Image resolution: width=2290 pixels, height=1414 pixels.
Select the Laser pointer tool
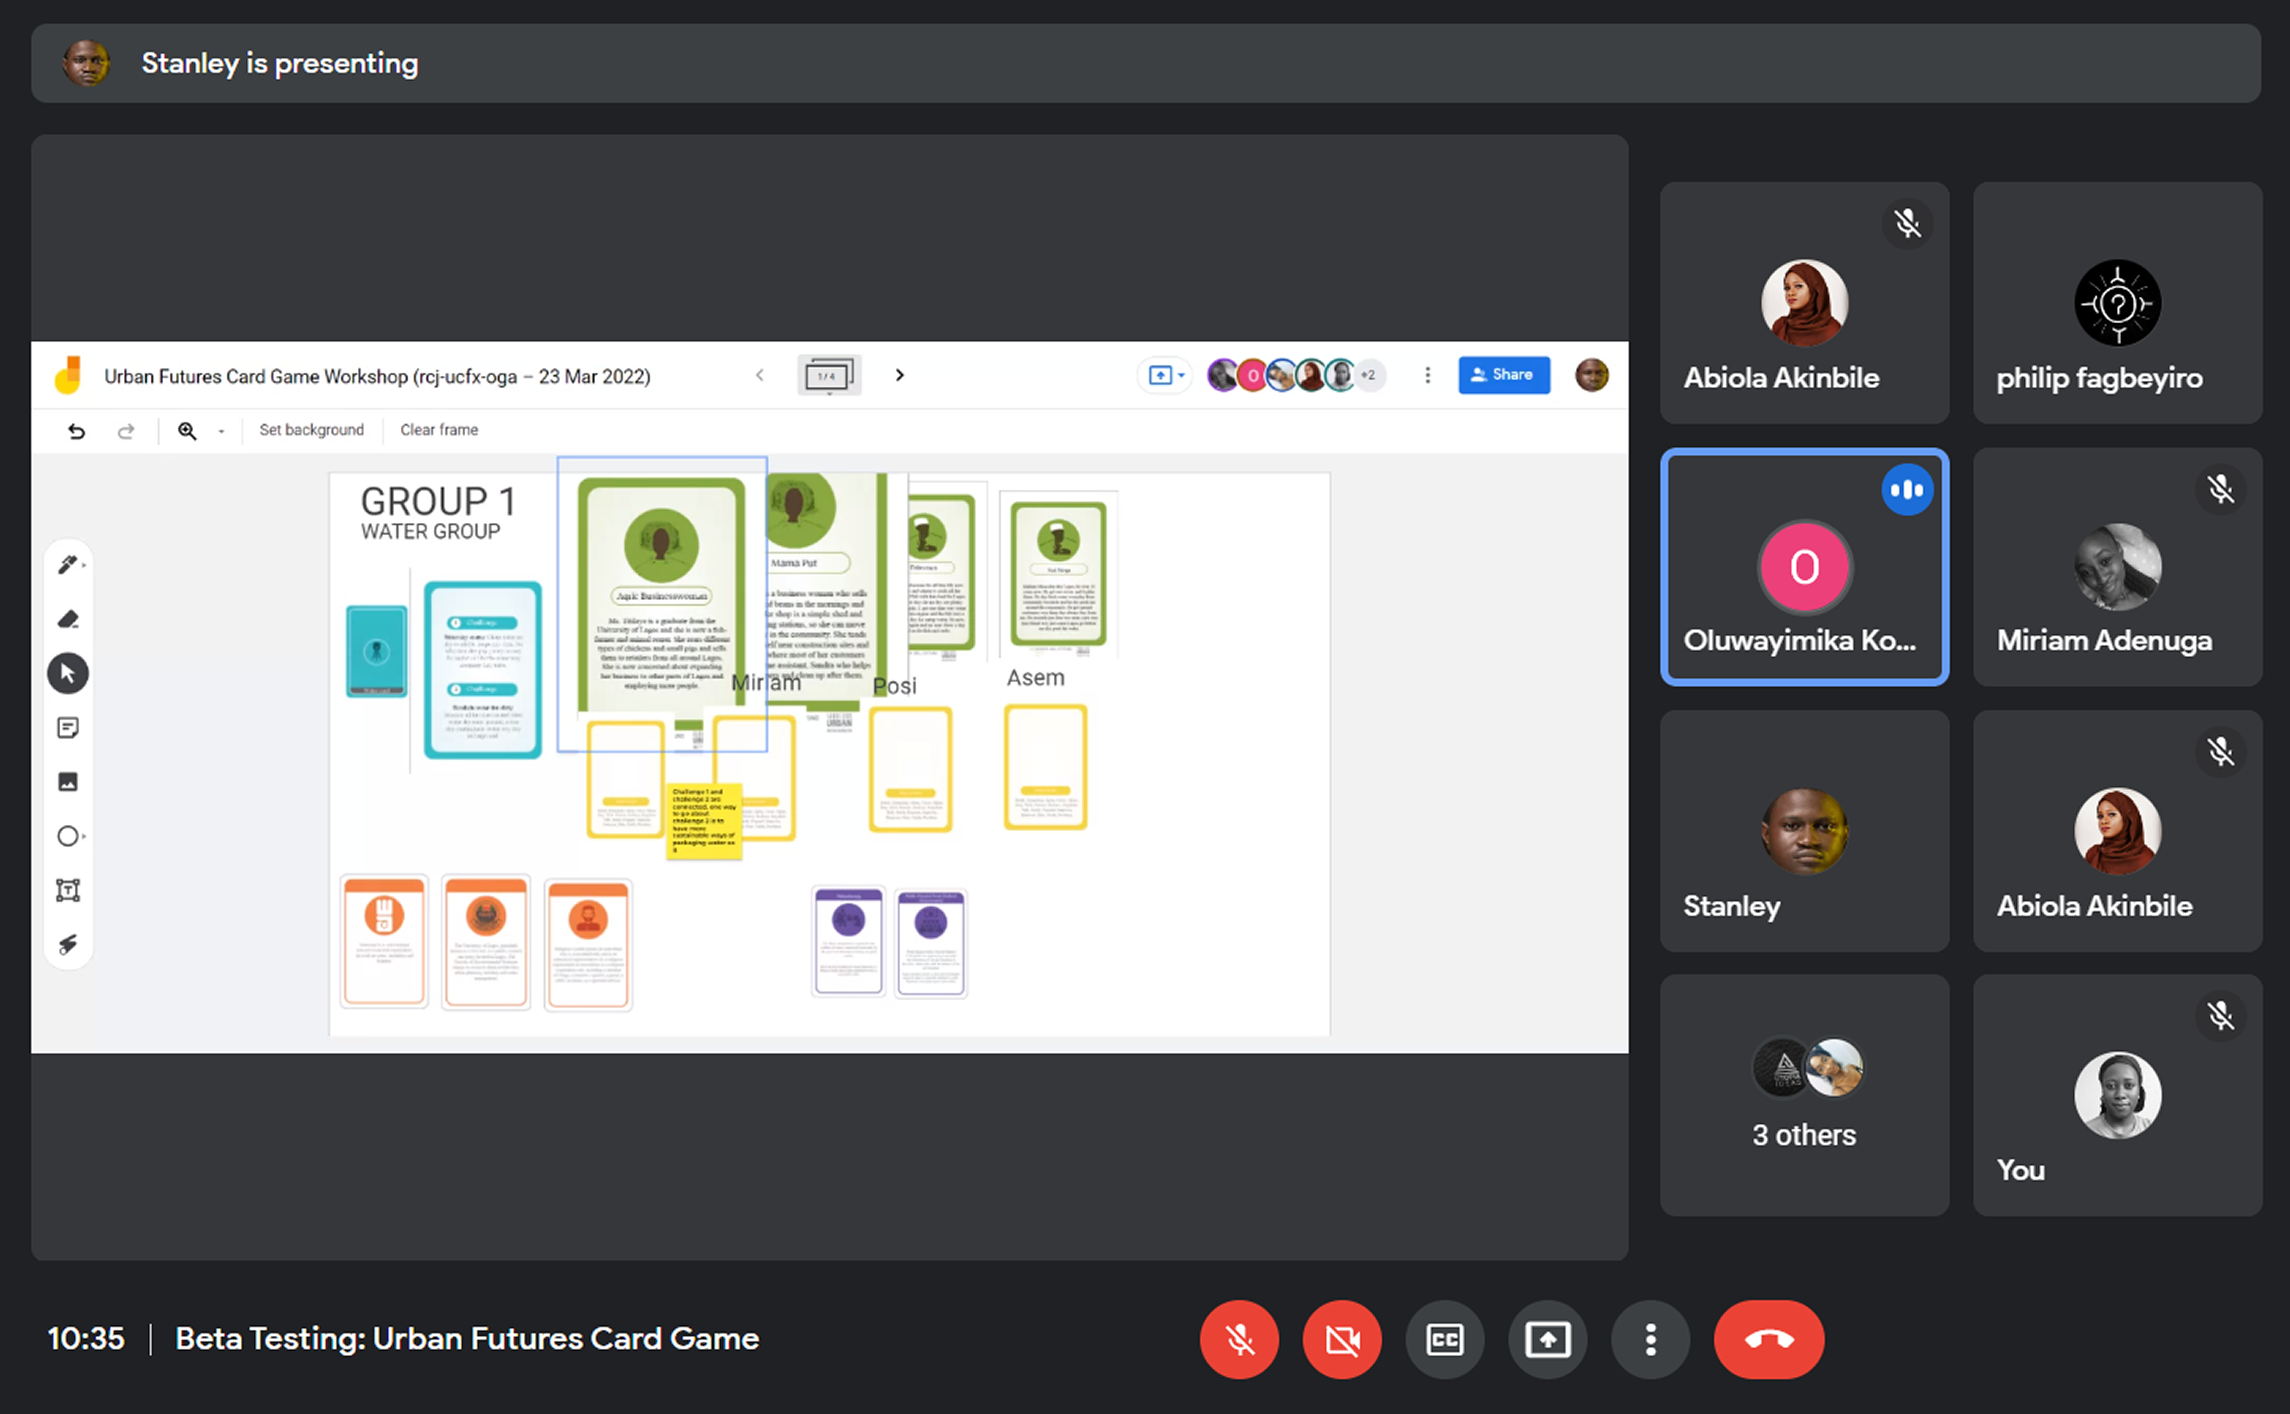[68, 944]
